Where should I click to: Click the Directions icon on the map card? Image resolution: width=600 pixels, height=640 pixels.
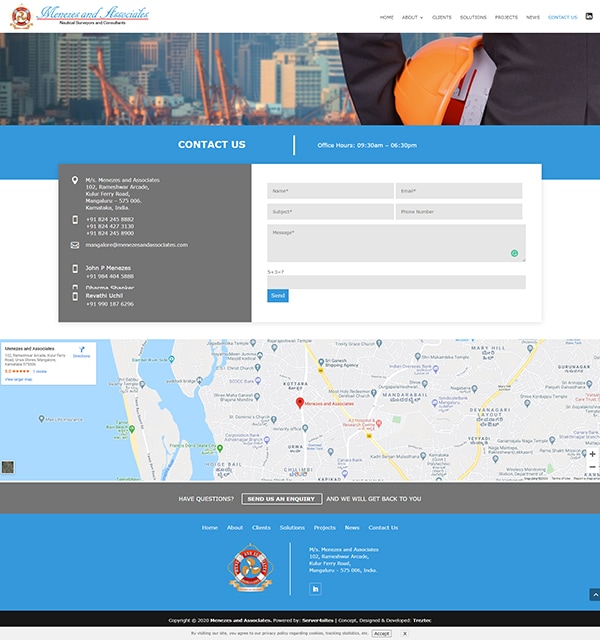(82, 349)
